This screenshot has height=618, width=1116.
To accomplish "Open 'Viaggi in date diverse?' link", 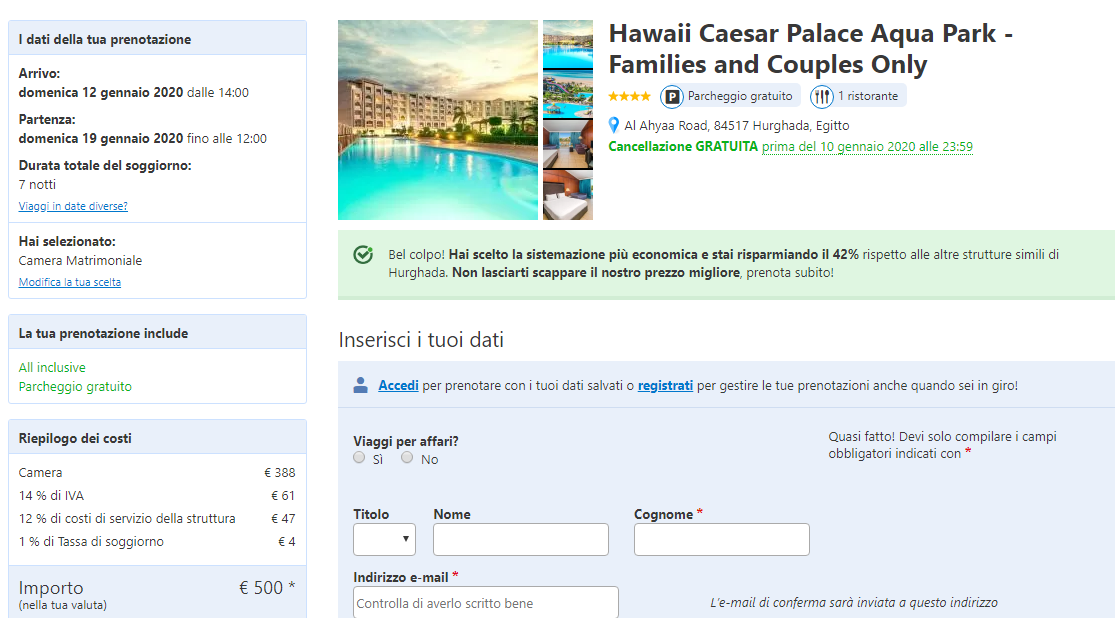I will [73, 206].
